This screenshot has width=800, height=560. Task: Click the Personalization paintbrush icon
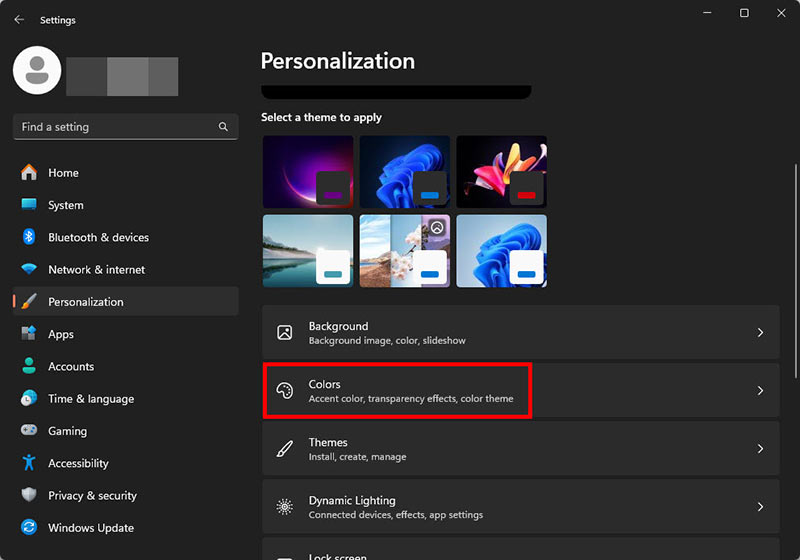(x=29, y=301)
